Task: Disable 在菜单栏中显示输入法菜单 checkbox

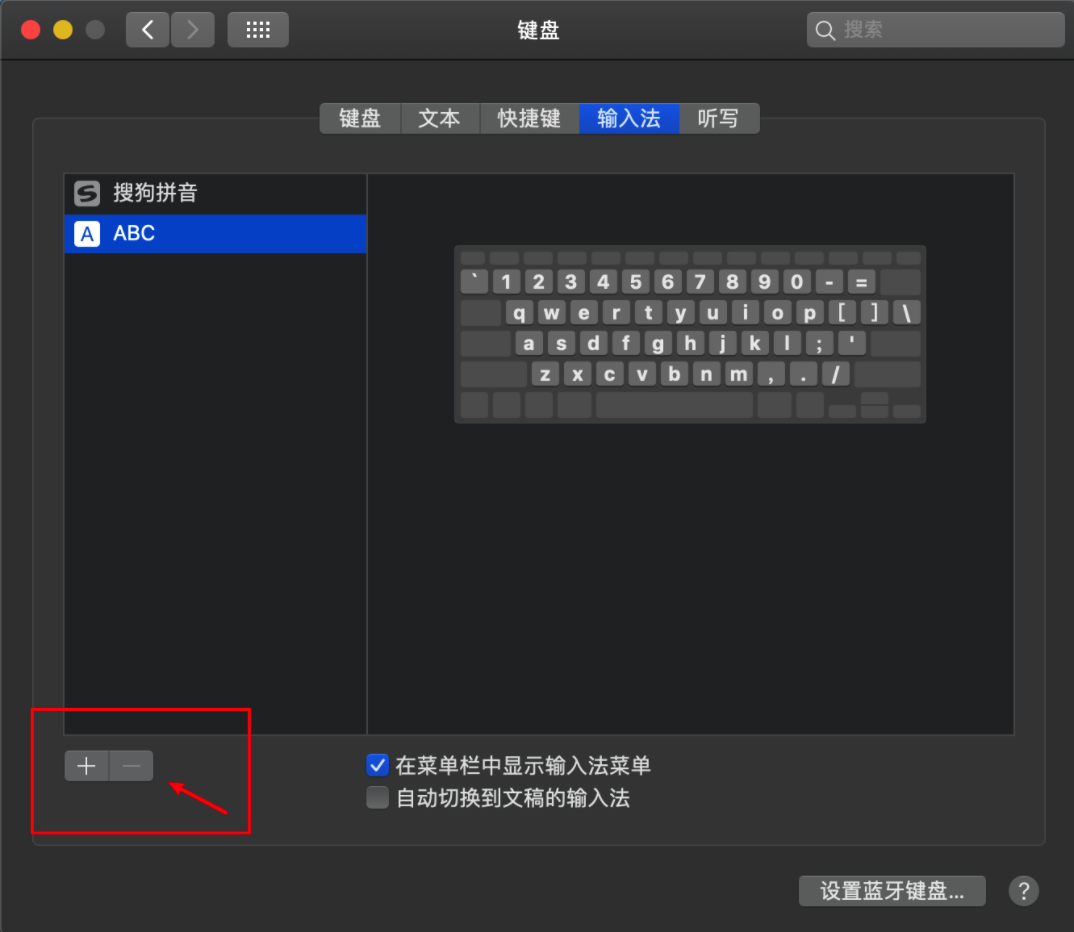Action: point(377,766)
